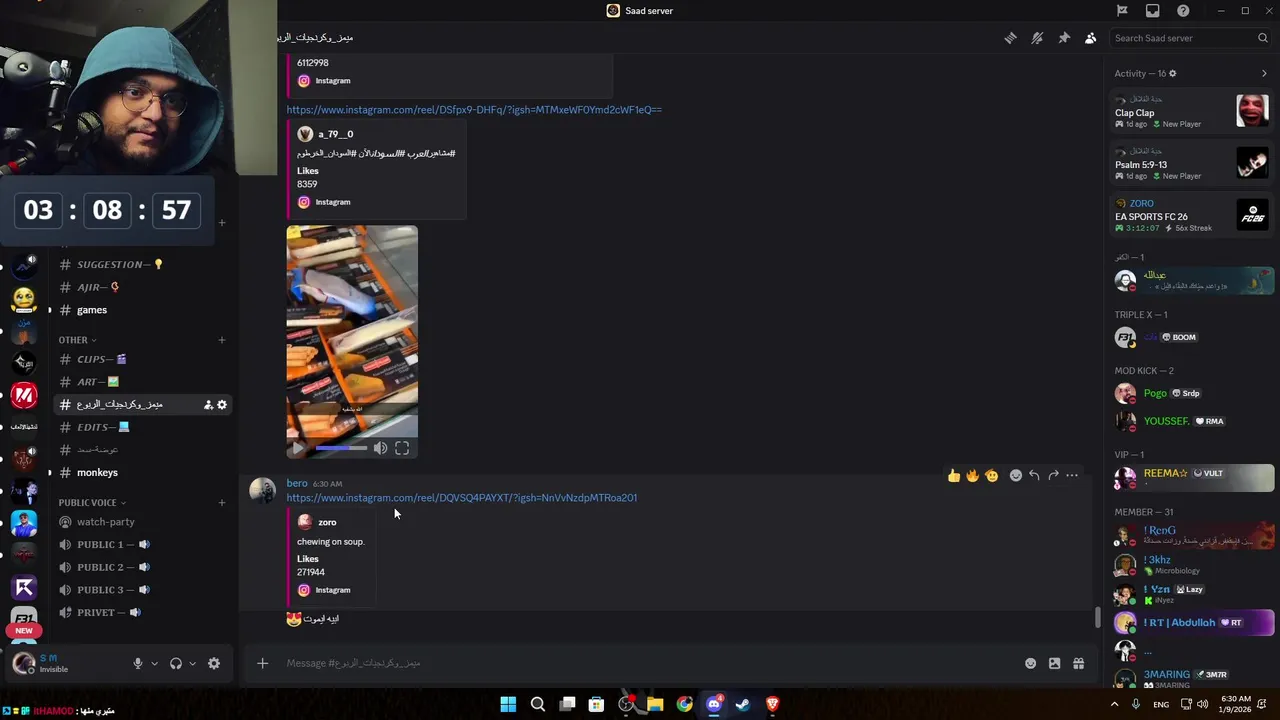
Task: Open the Threads icon in channel header
Action: tap(1010, 38)
